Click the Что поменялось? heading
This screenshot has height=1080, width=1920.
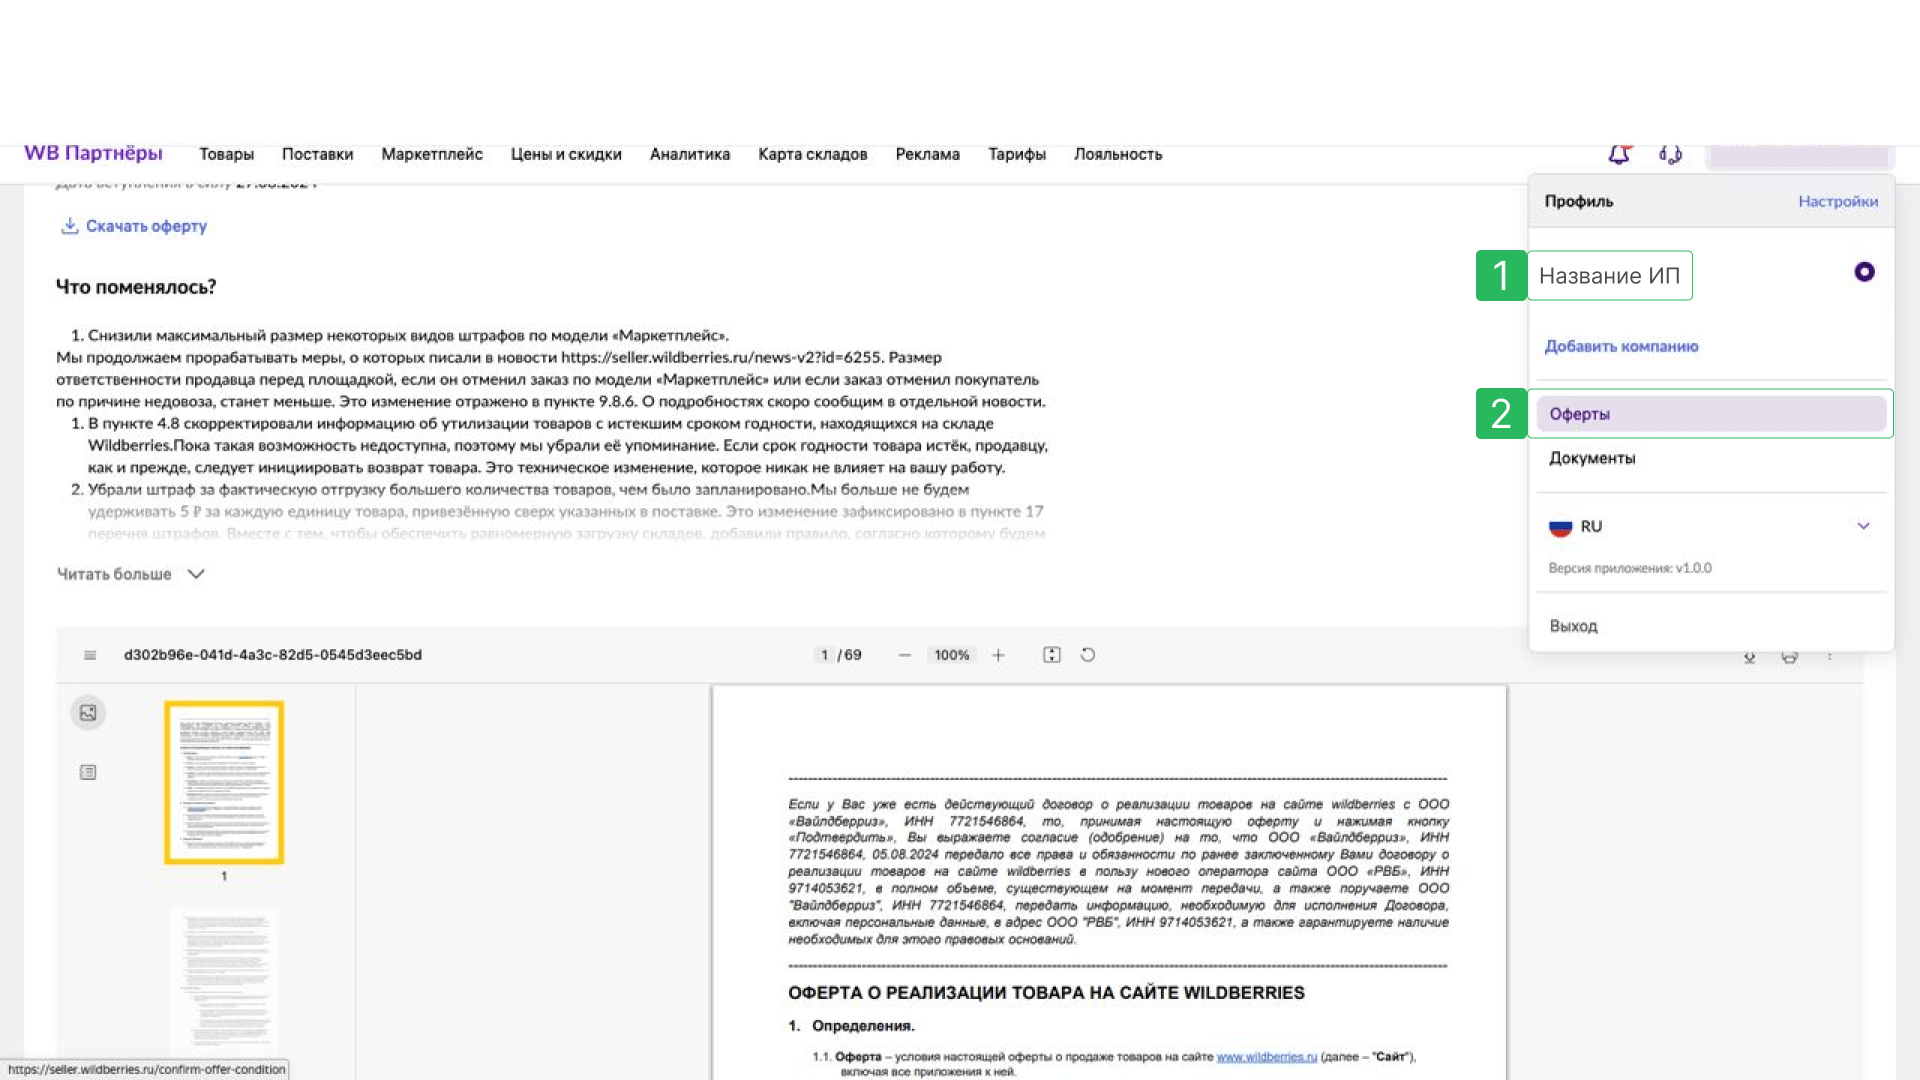click(x=136, y=287)
